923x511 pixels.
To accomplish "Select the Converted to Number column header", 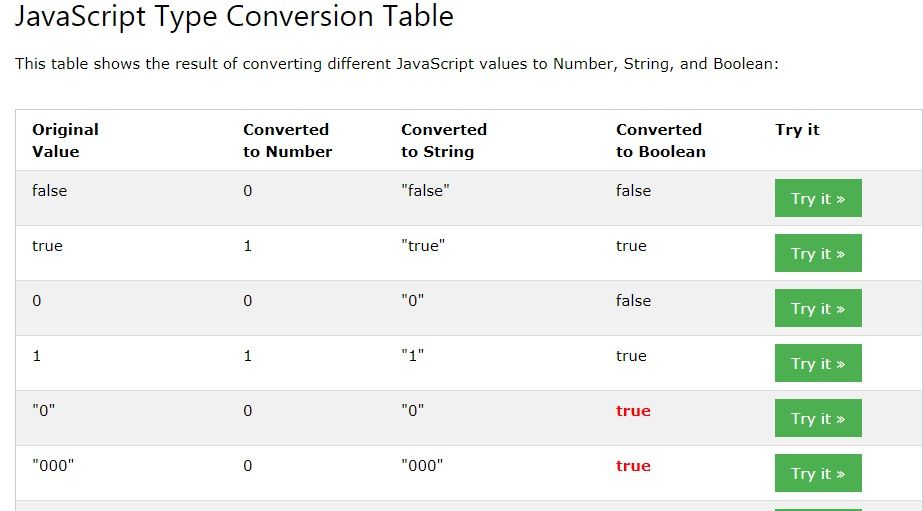I will coord(287,140).
